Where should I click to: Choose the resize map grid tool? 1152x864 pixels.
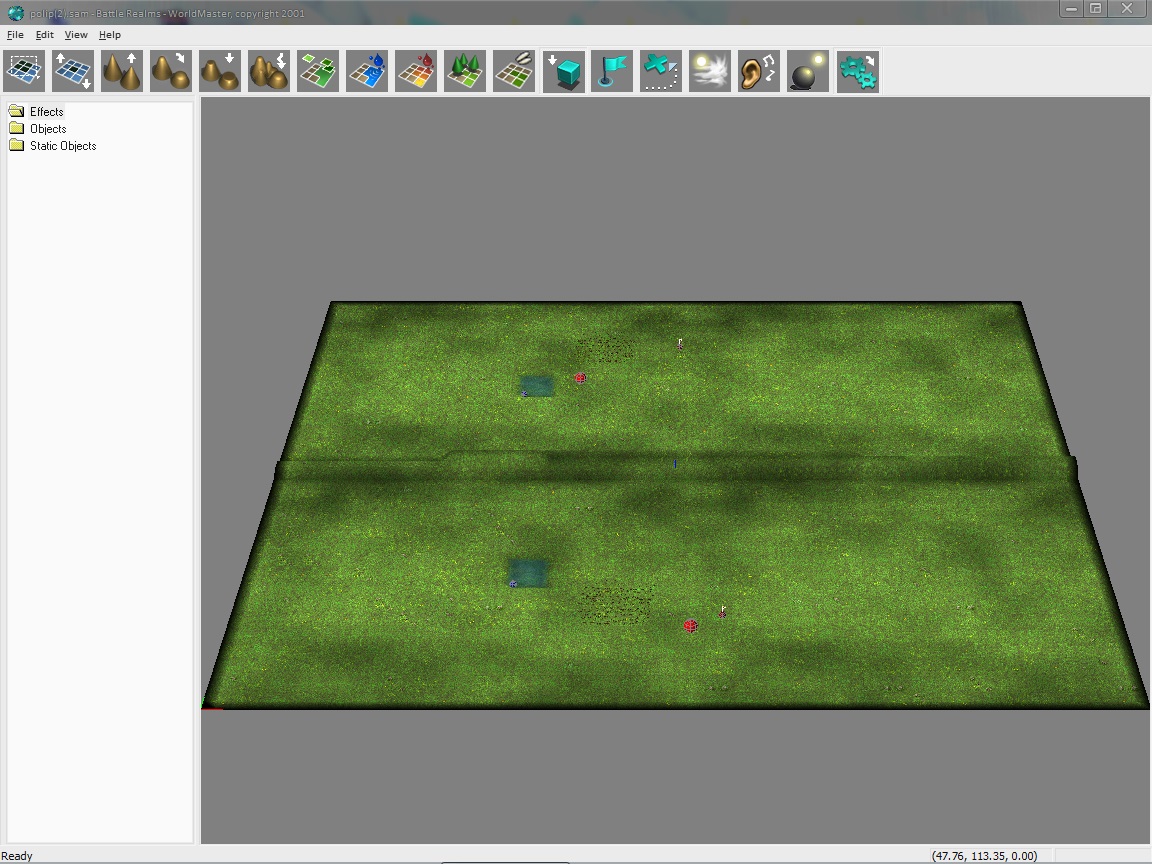coord(73,71)
